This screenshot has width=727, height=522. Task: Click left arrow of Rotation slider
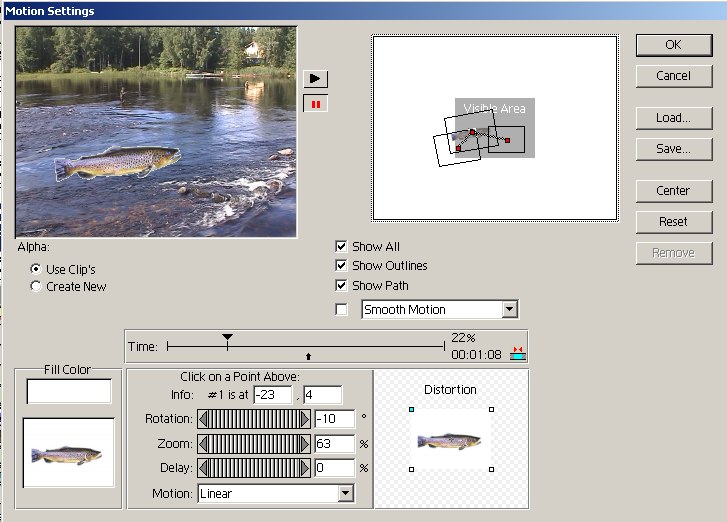(203, 419)
